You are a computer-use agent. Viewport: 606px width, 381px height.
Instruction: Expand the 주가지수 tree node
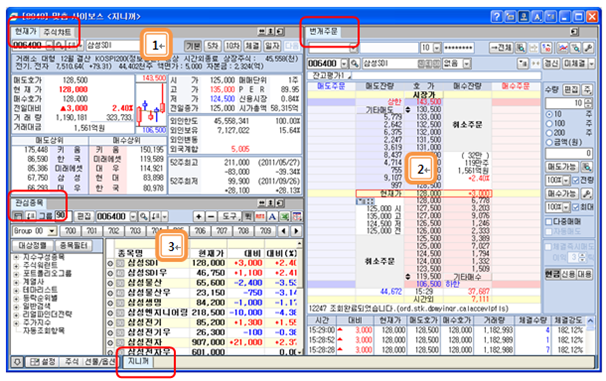(x=17, y=323)
